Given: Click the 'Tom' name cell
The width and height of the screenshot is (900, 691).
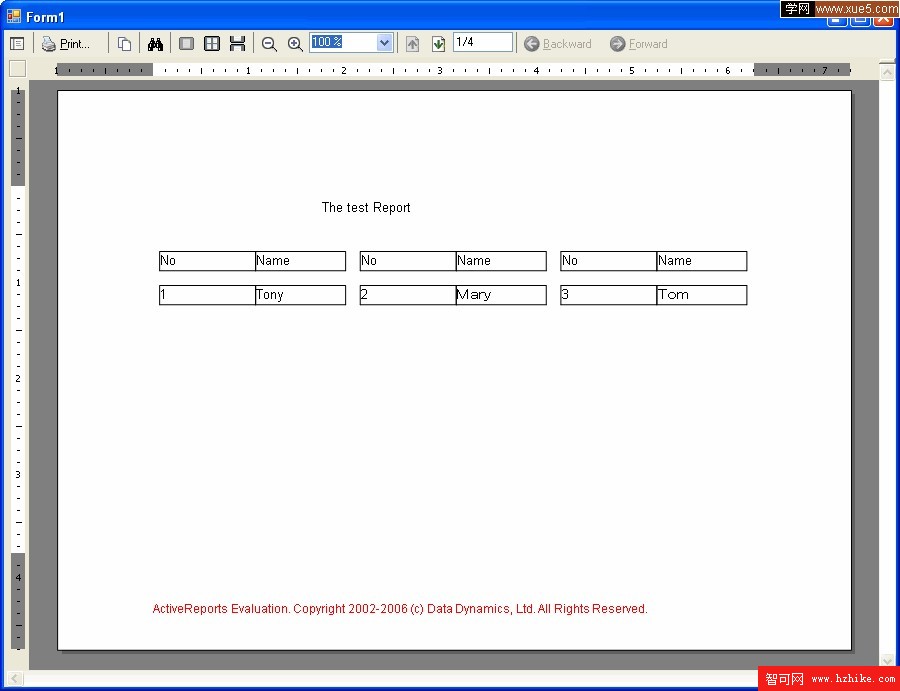Looking at the screenshot, I should [701, 295].
